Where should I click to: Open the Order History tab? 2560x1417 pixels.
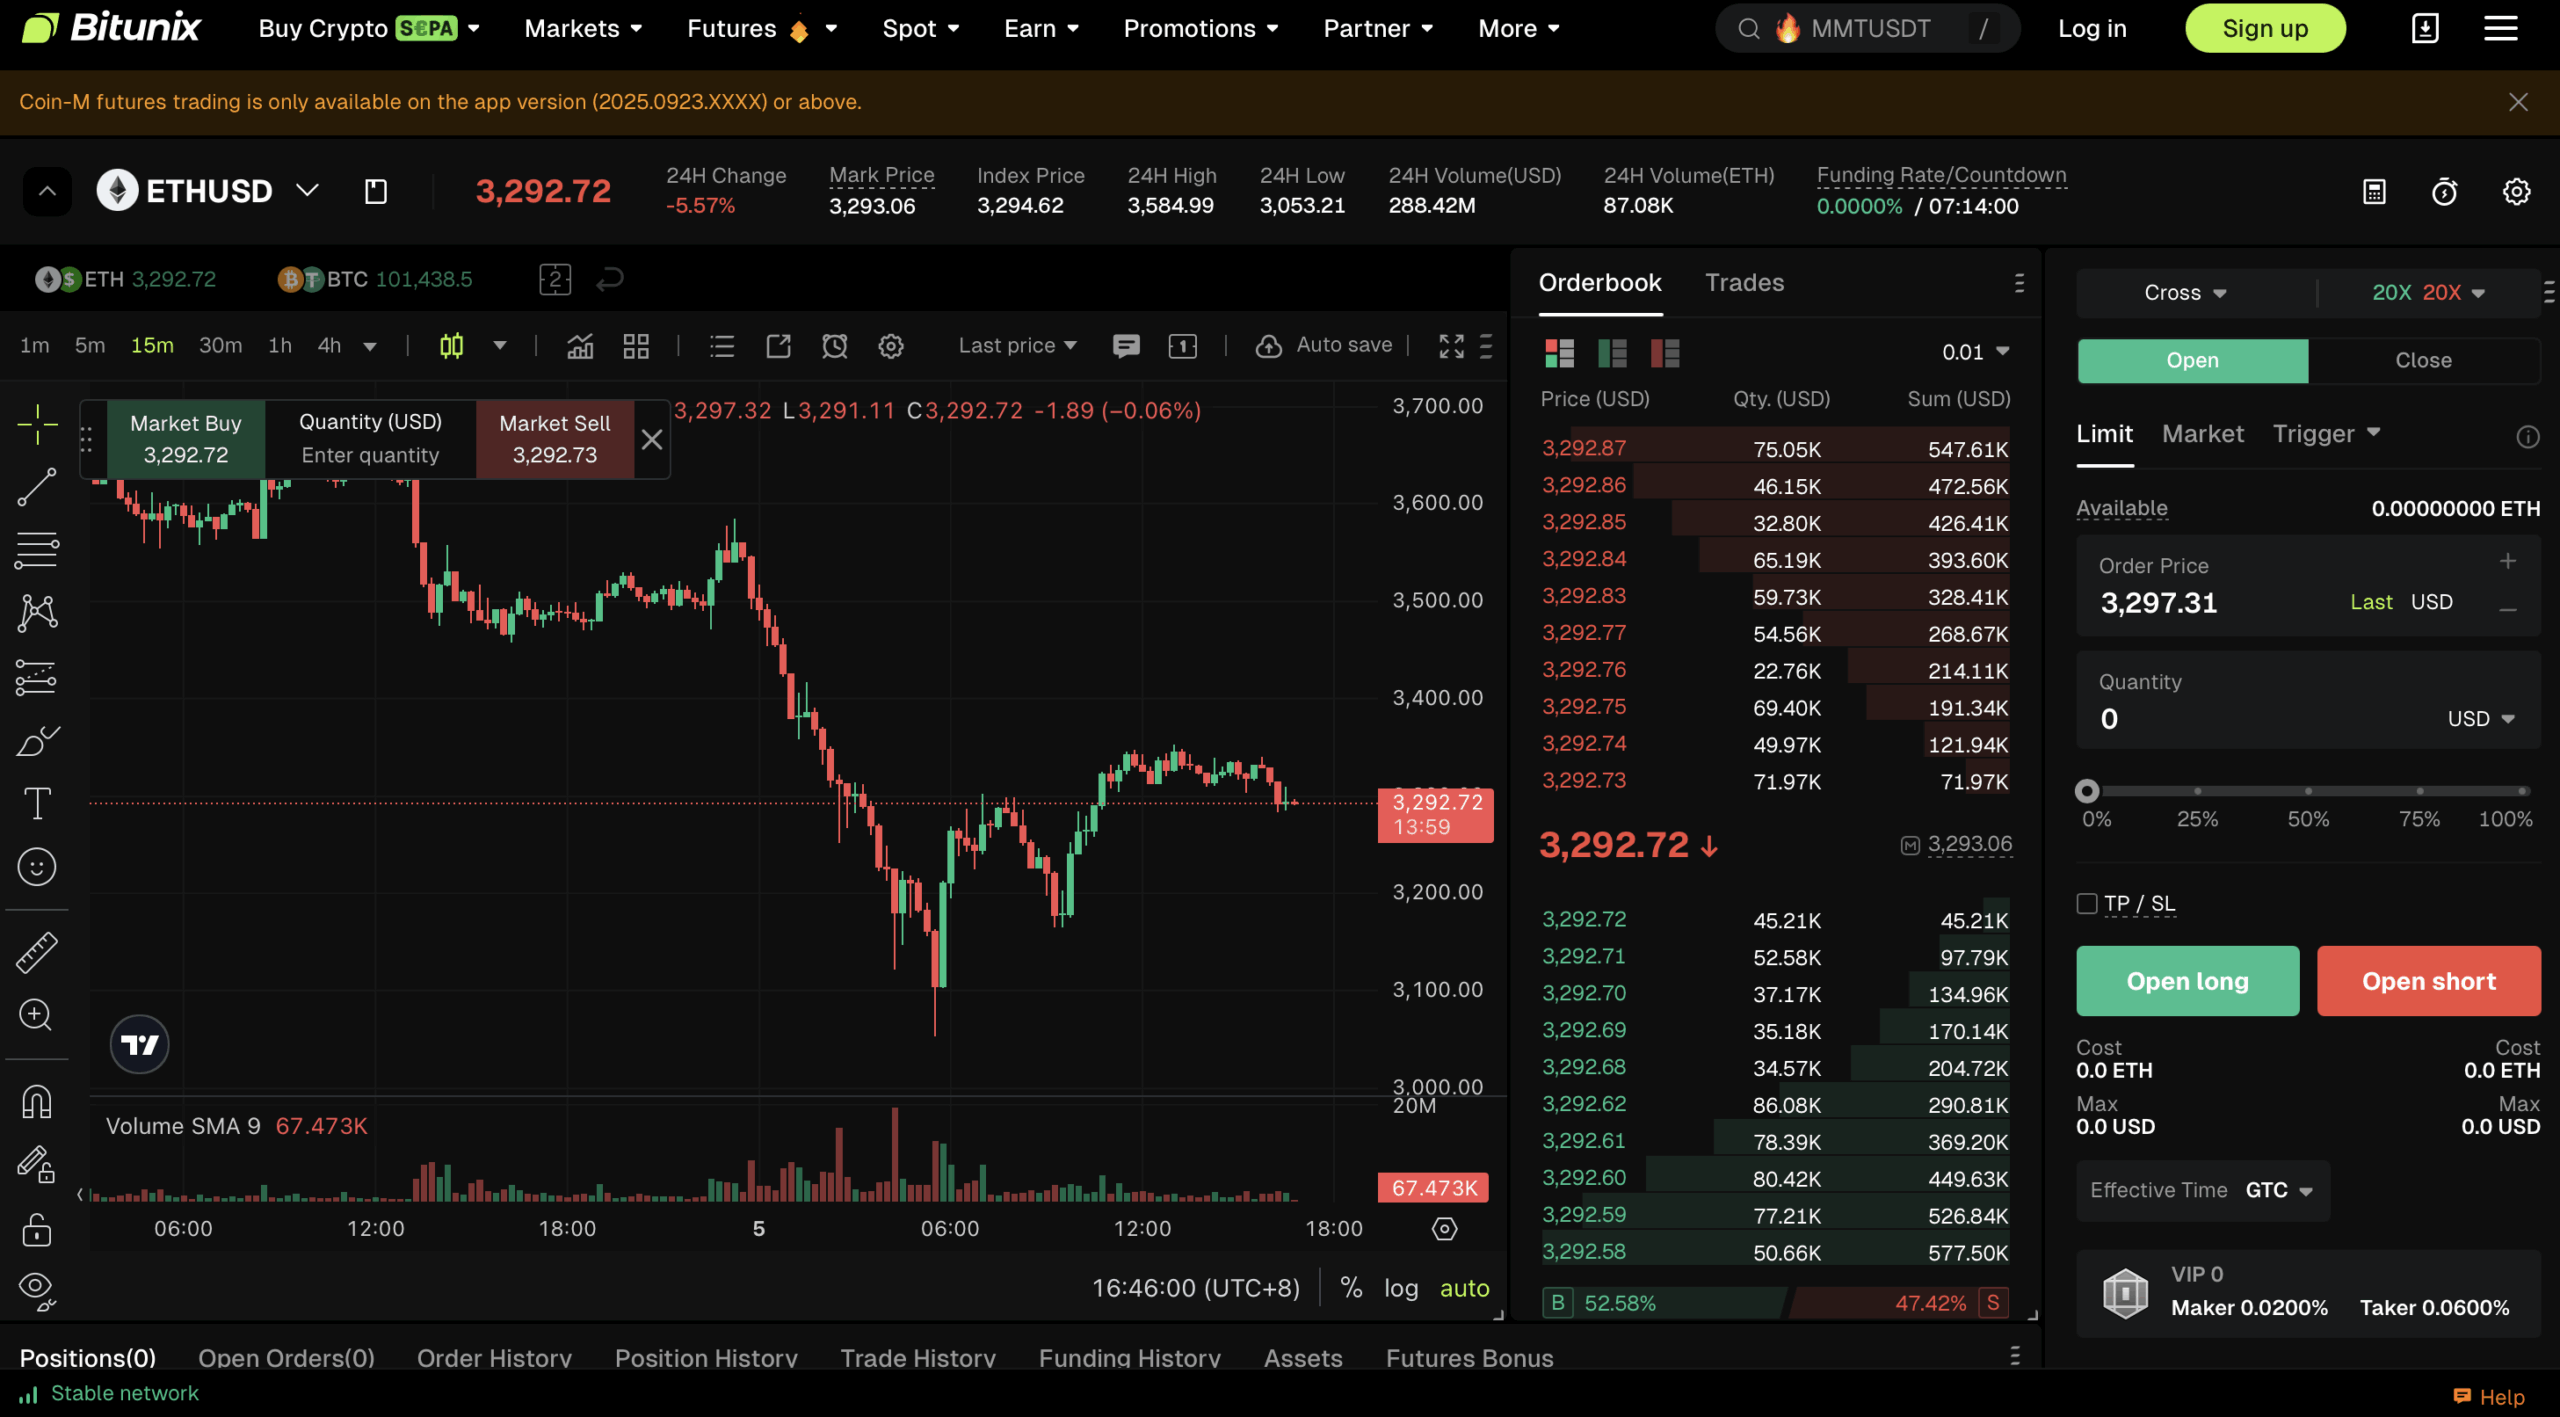coord(494,1357)
